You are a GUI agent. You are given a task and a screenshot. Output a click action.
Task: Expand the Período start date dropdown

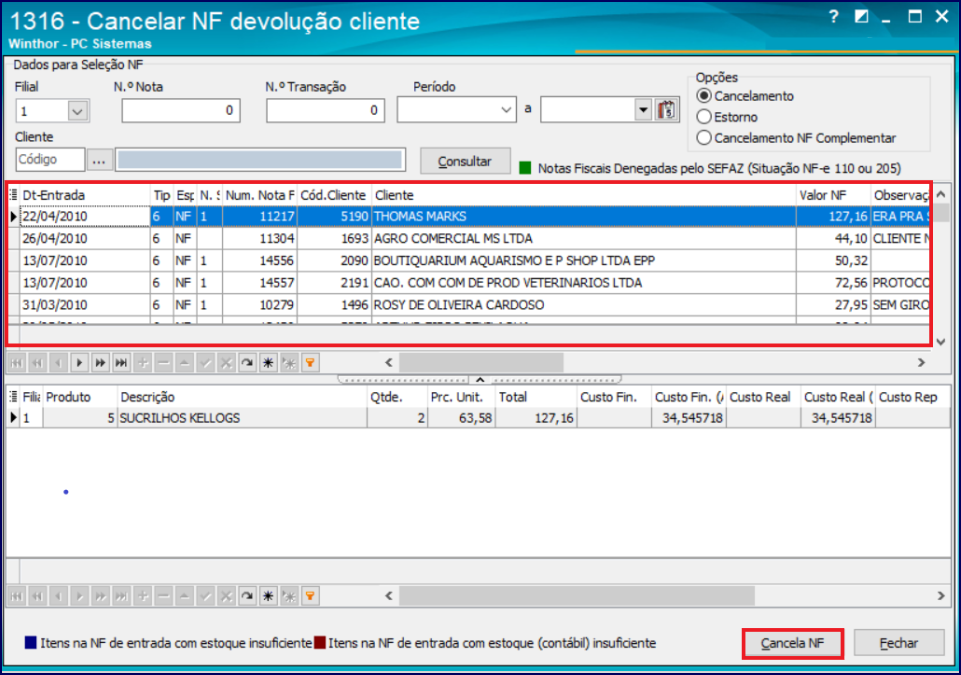(506, 110)
